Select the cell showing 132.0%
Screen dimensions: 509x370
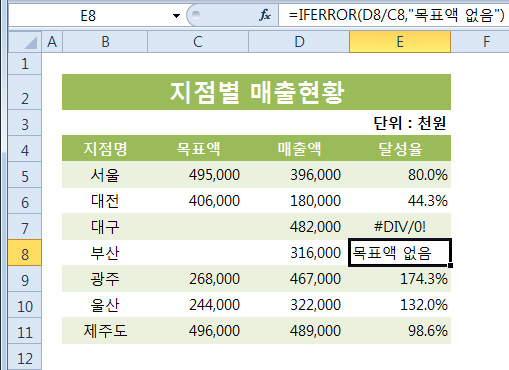(400, 305)
